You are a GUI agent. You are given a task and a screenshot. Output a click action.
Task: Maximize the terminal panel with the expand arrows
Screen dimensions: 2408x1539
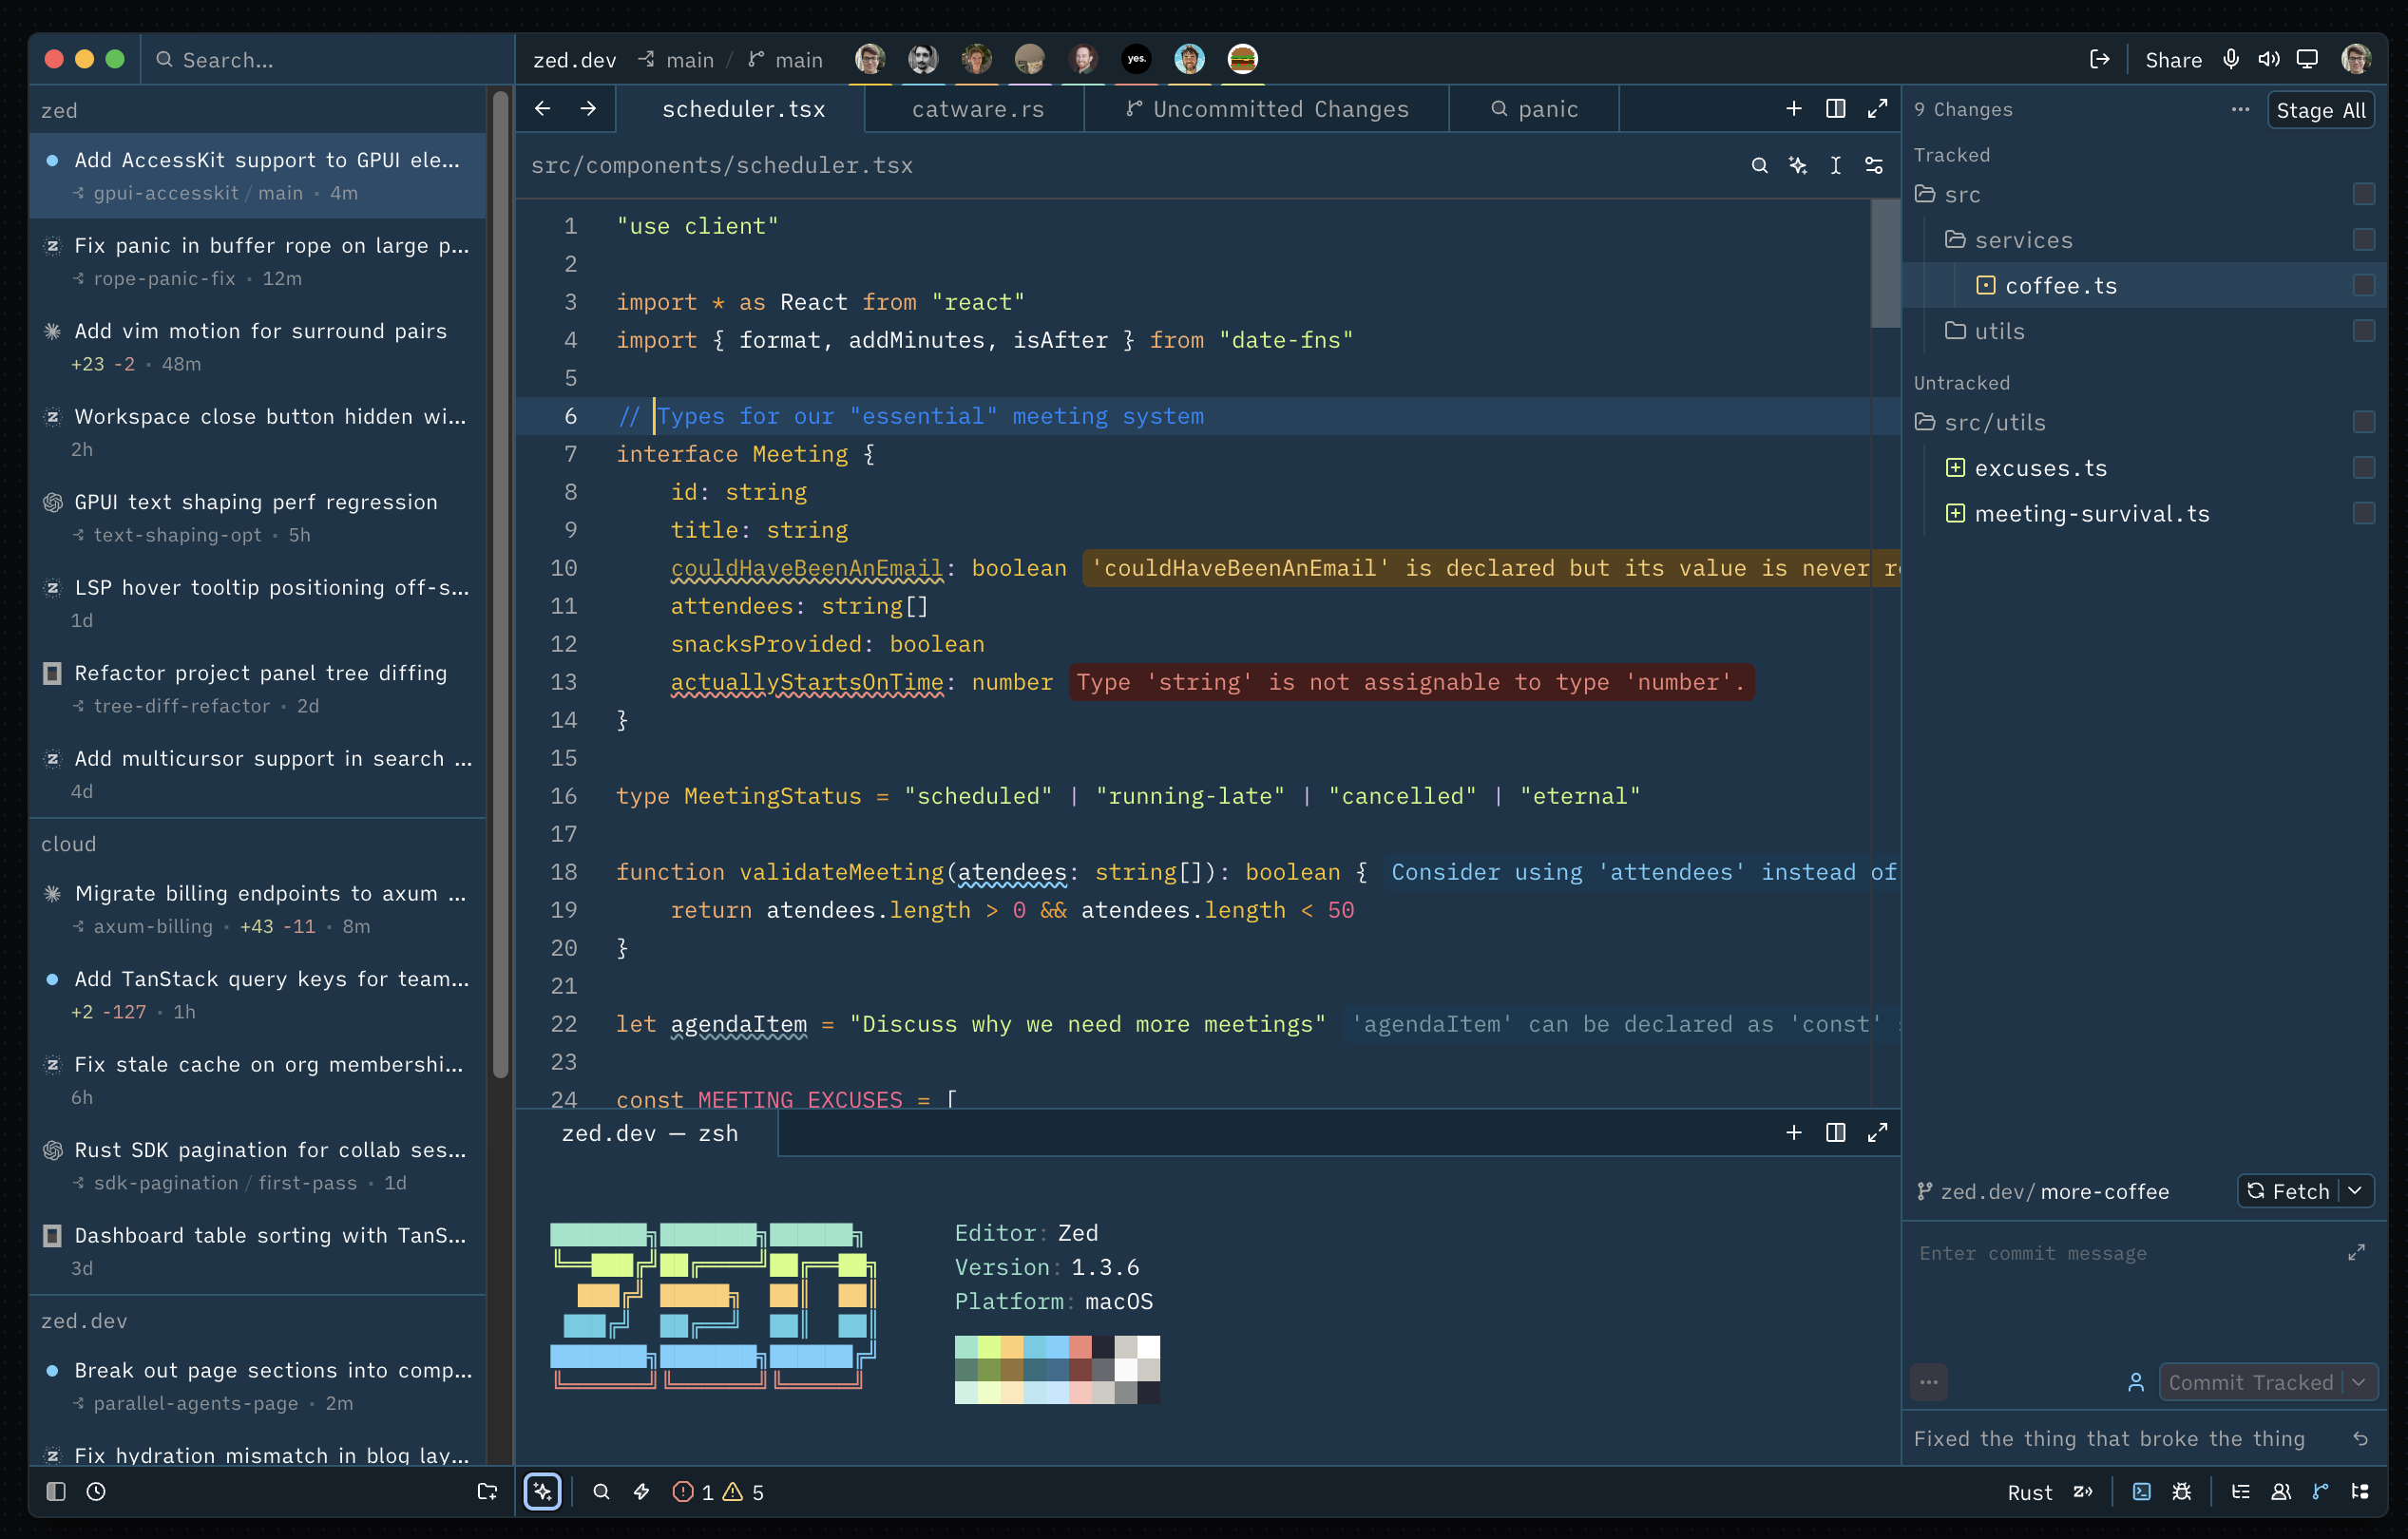point(1878,1132)
